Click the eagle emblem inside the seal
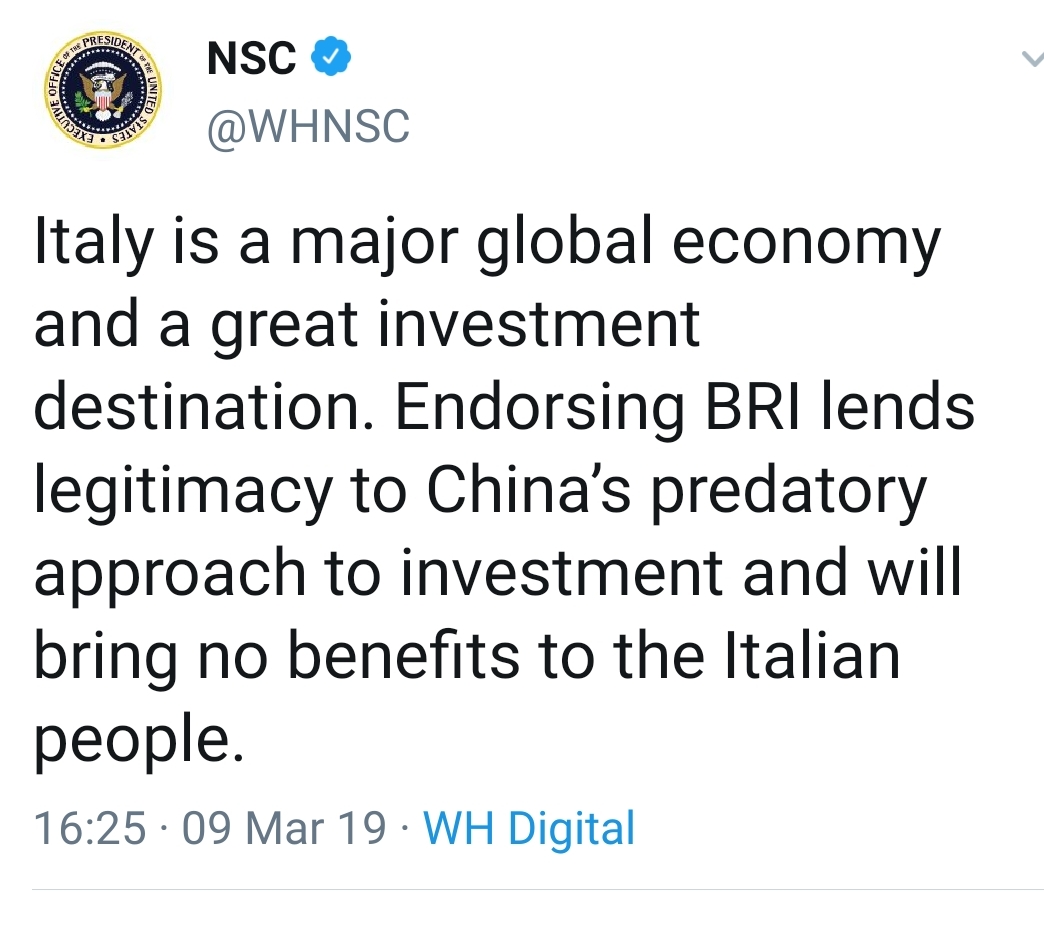This screenshot has height=926, width=1044. pos(98,94)
